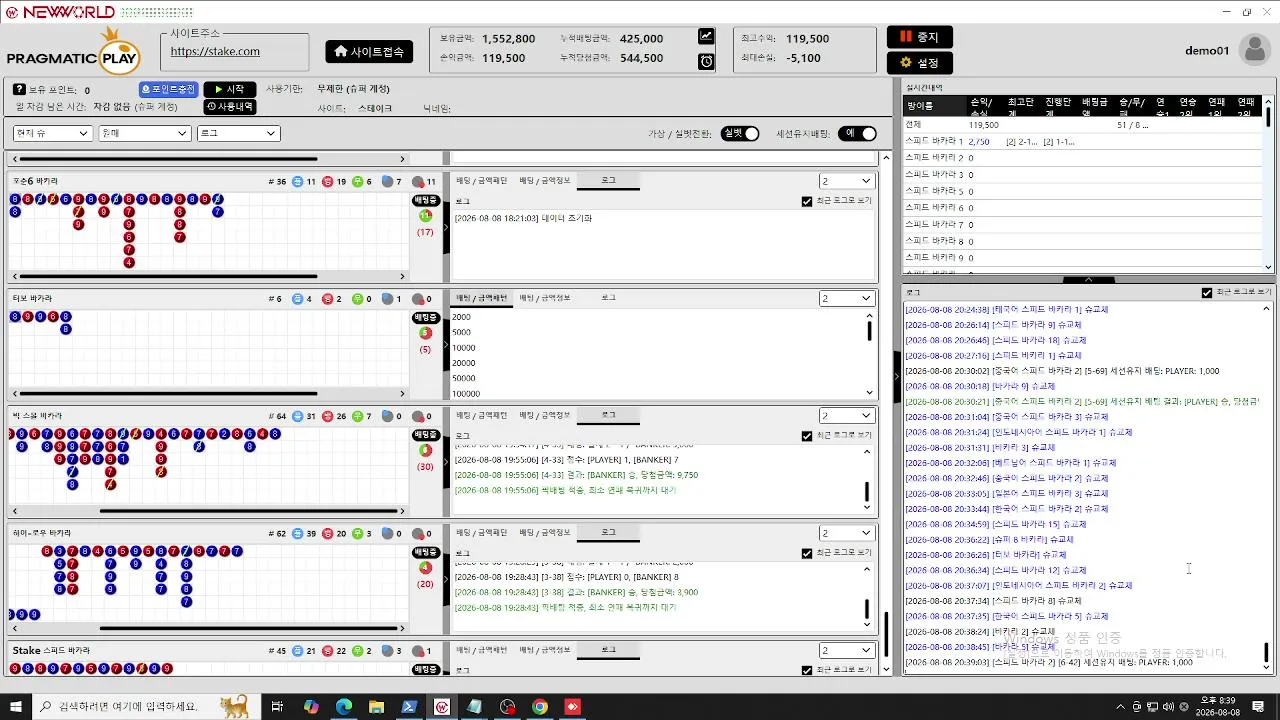Image resolution: width=1280 pixels, height=720 pixels.
Task: Select the 스피드 바카라 1 row in 실시간내역
Action: [x=1083, y=142]
